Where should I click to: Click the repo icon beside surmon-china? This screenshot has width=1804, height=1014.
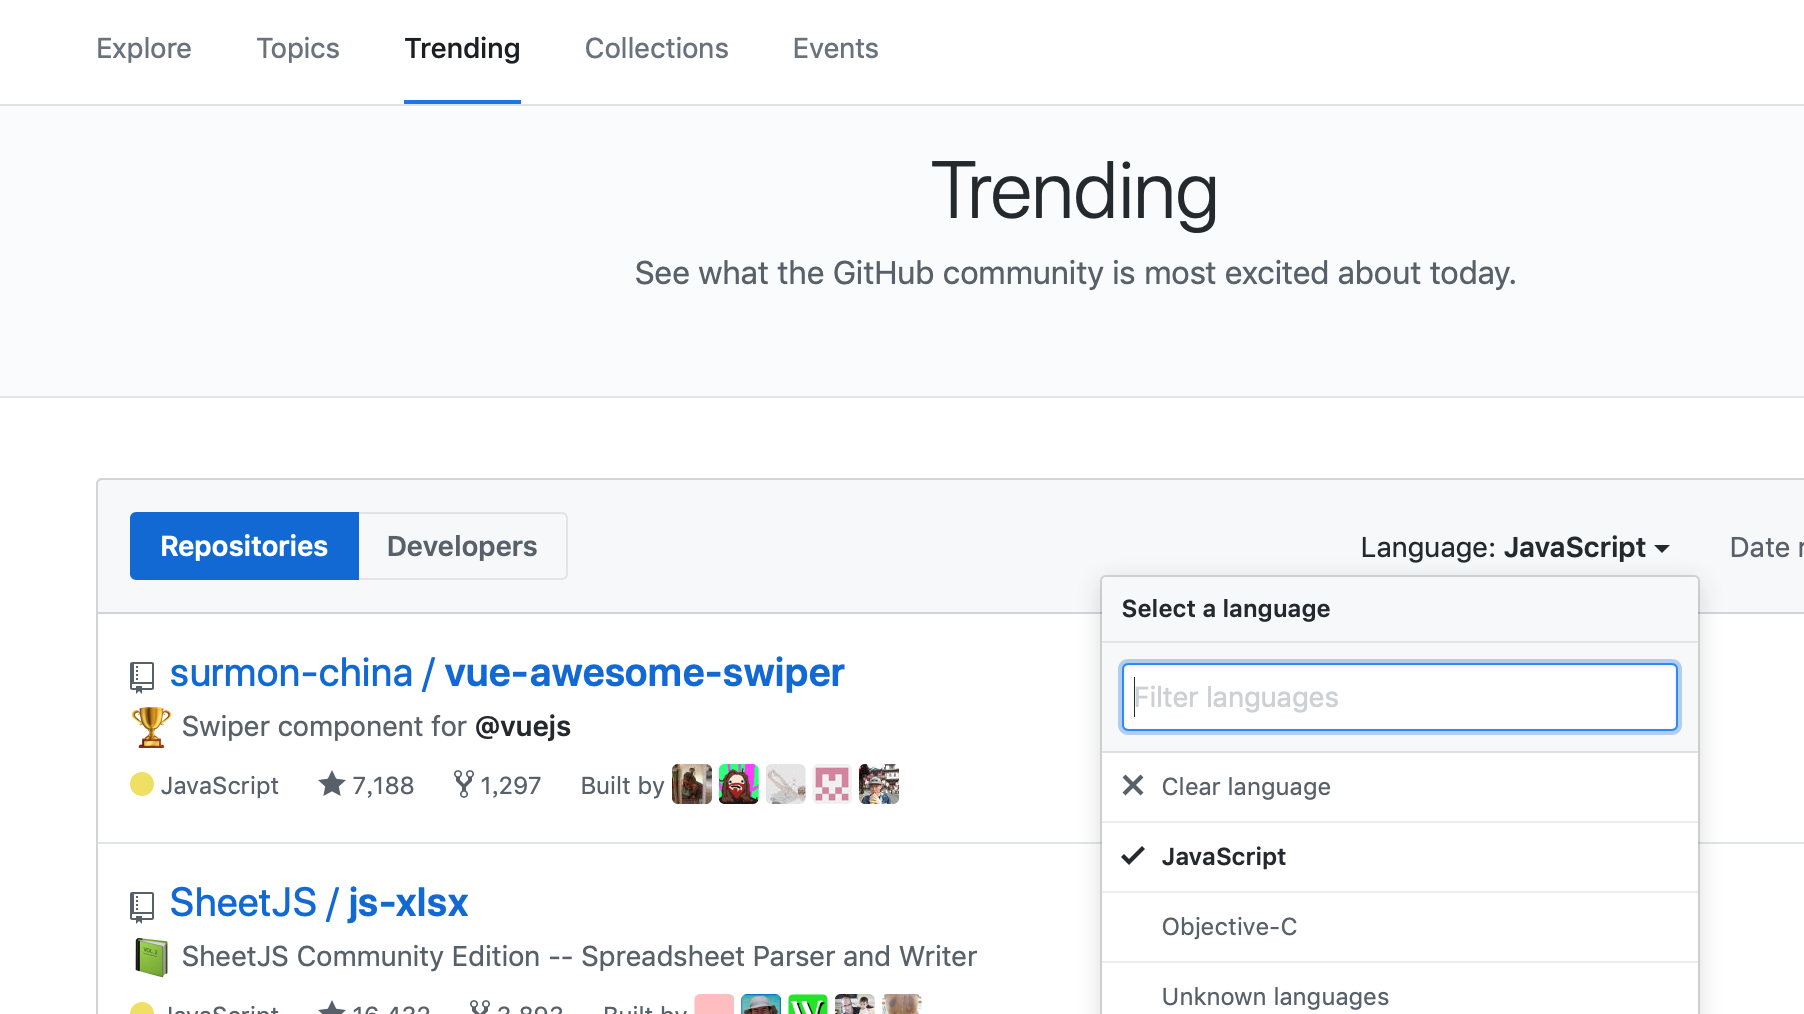tap(142, 677)
